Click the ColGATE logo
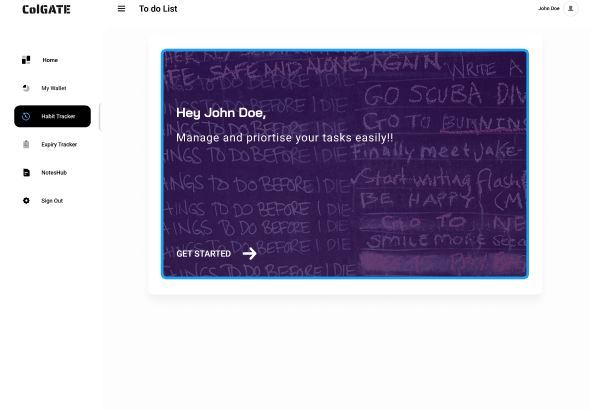590x410 pixels. click(x=46, y=9)
